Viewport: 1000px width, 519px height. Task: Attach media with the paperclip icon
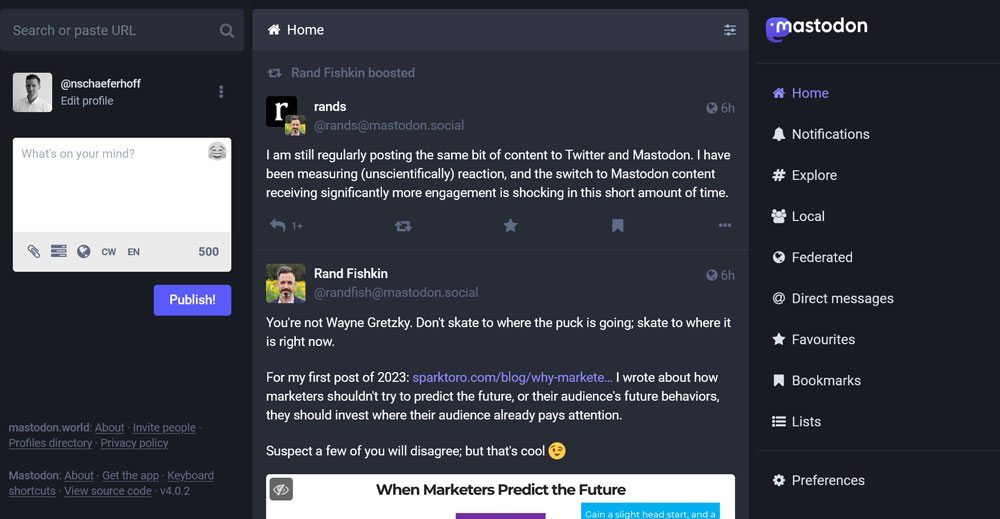pyautogui.click(x=34, y=252)
